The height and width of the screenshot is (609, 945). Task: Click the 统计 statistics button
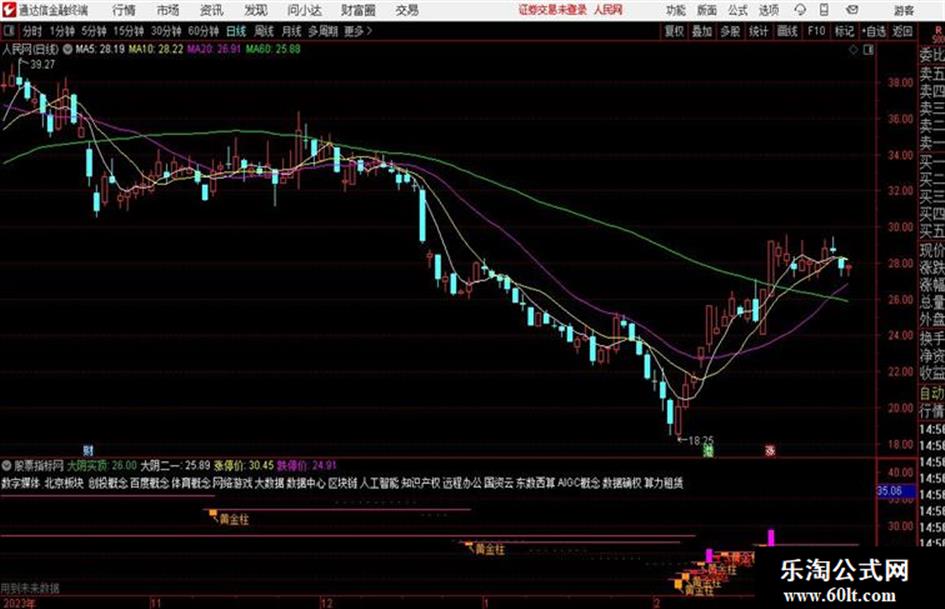point(759,31)
